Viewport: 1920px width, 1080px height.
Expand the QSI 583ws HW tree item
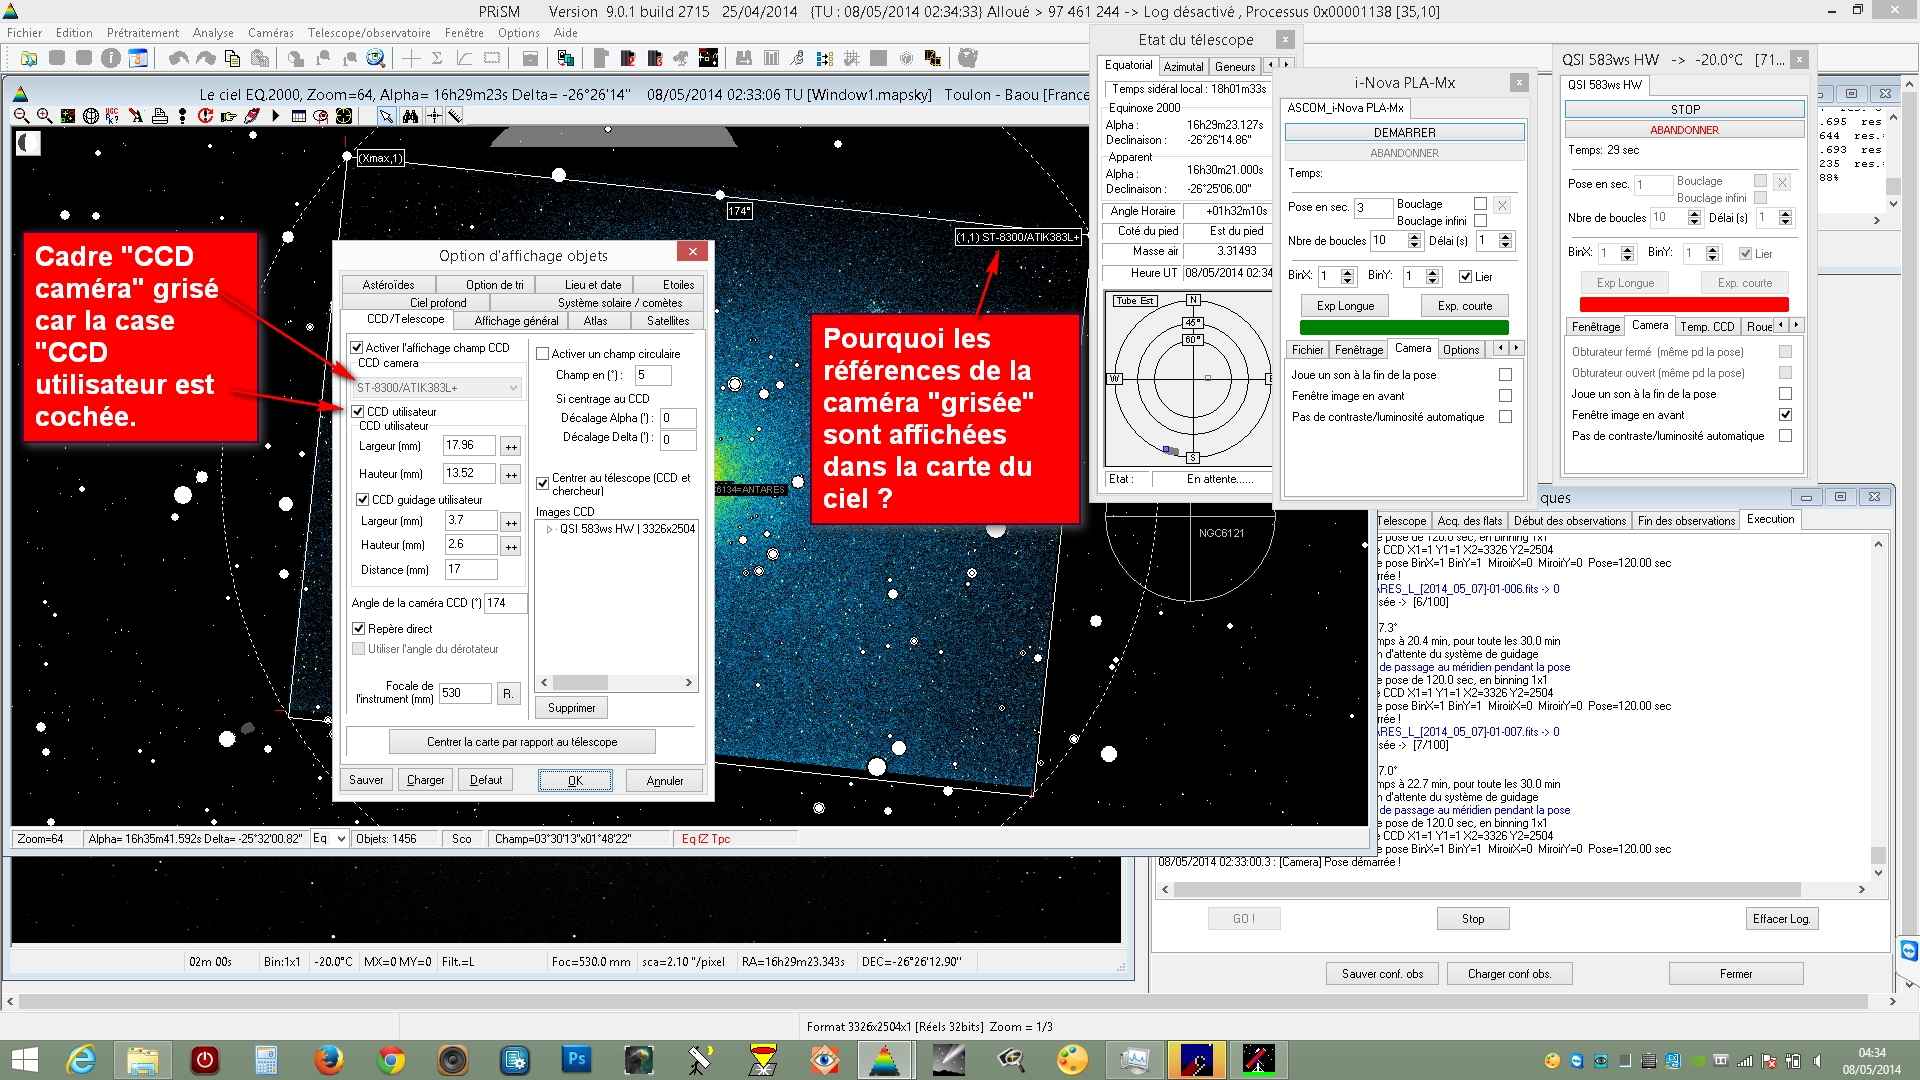point(549,529)
